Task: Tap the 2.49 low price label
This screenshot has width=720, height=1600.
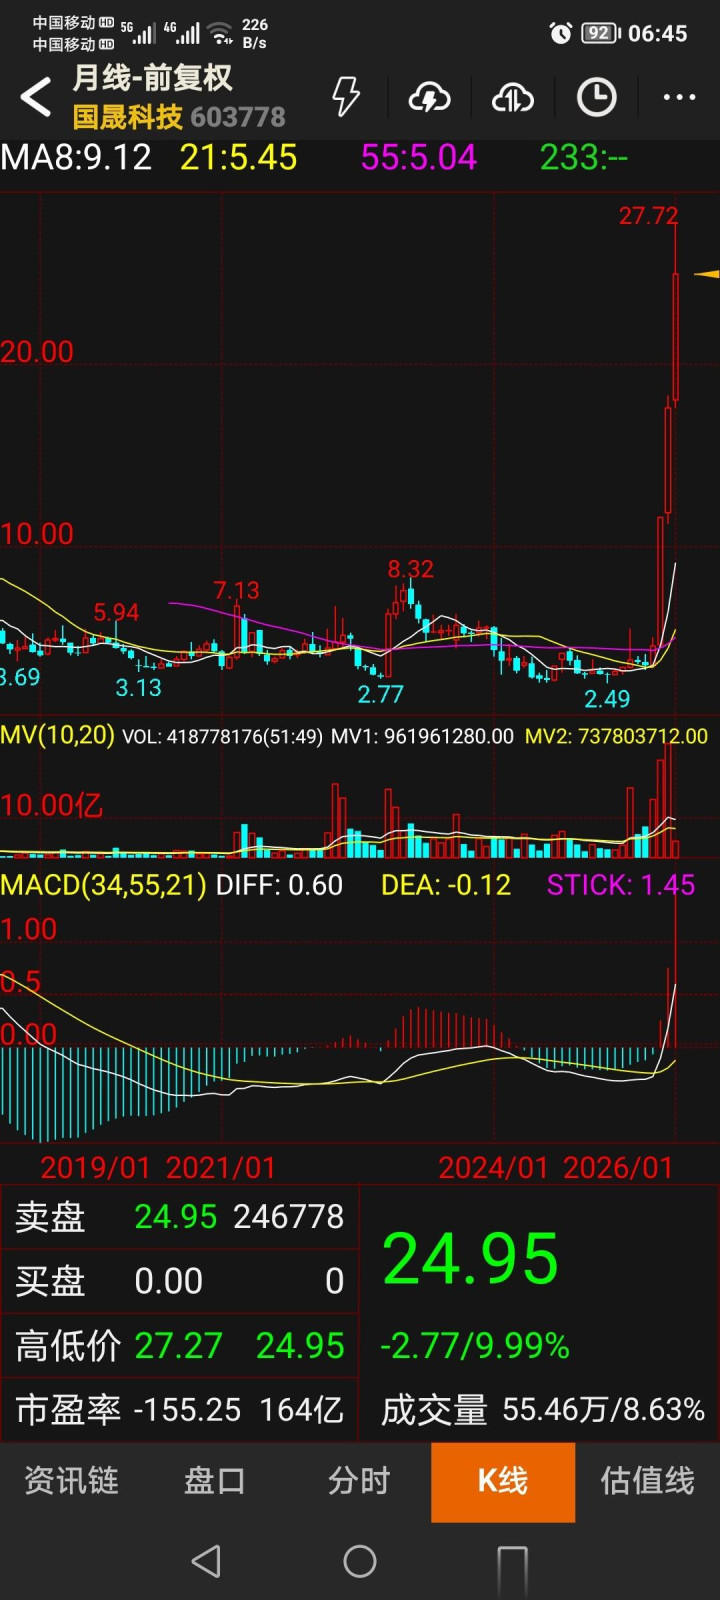Action: pos(607,698)
